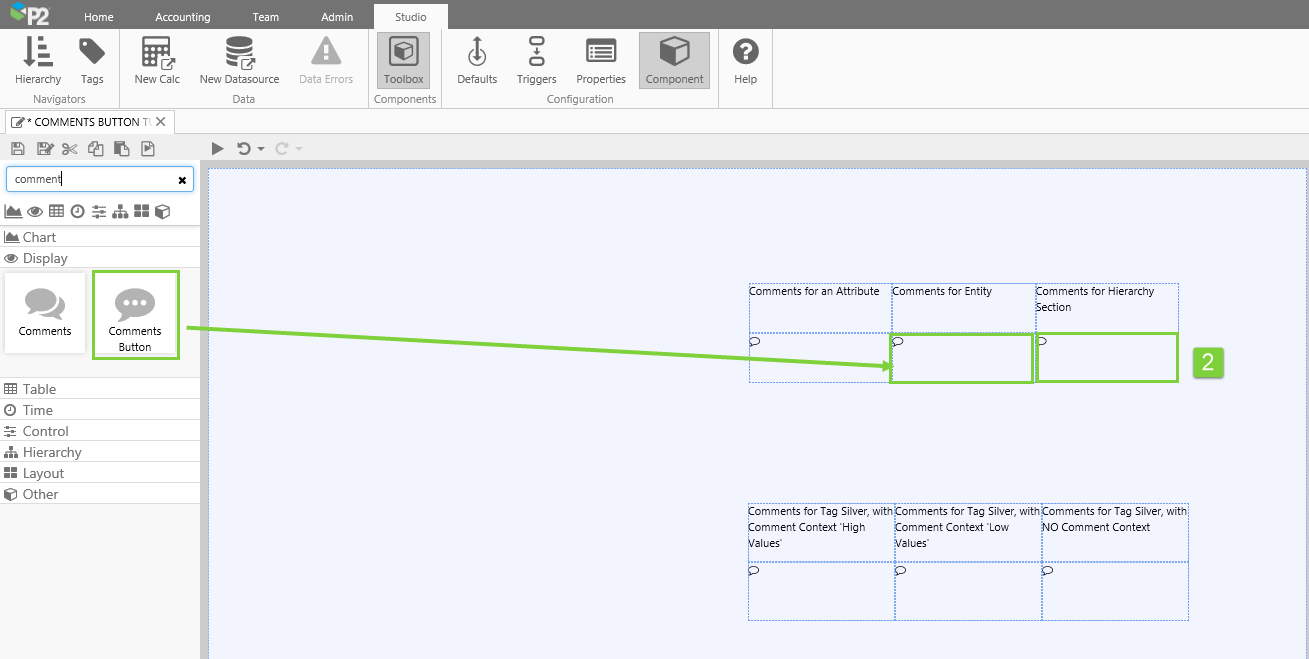Toggle the Toolbox panel

(404, 61)
